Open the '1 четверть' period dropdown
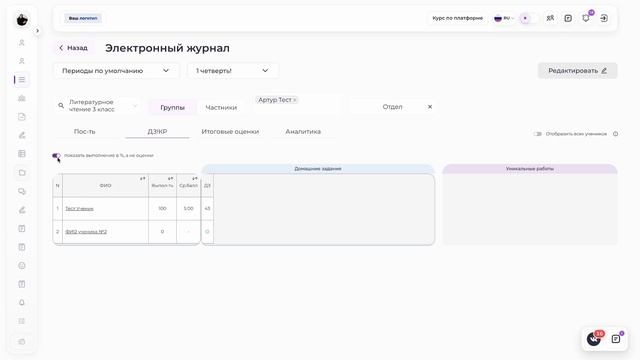640x360 pixels. click(x=233, y=71)
